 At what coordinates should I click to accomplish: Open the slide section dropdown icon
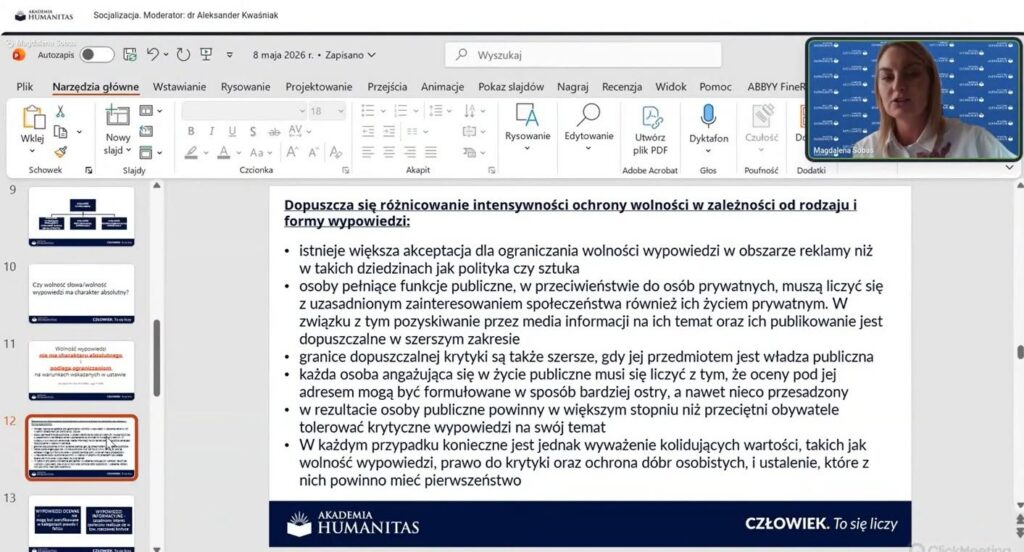coord(150,153)
